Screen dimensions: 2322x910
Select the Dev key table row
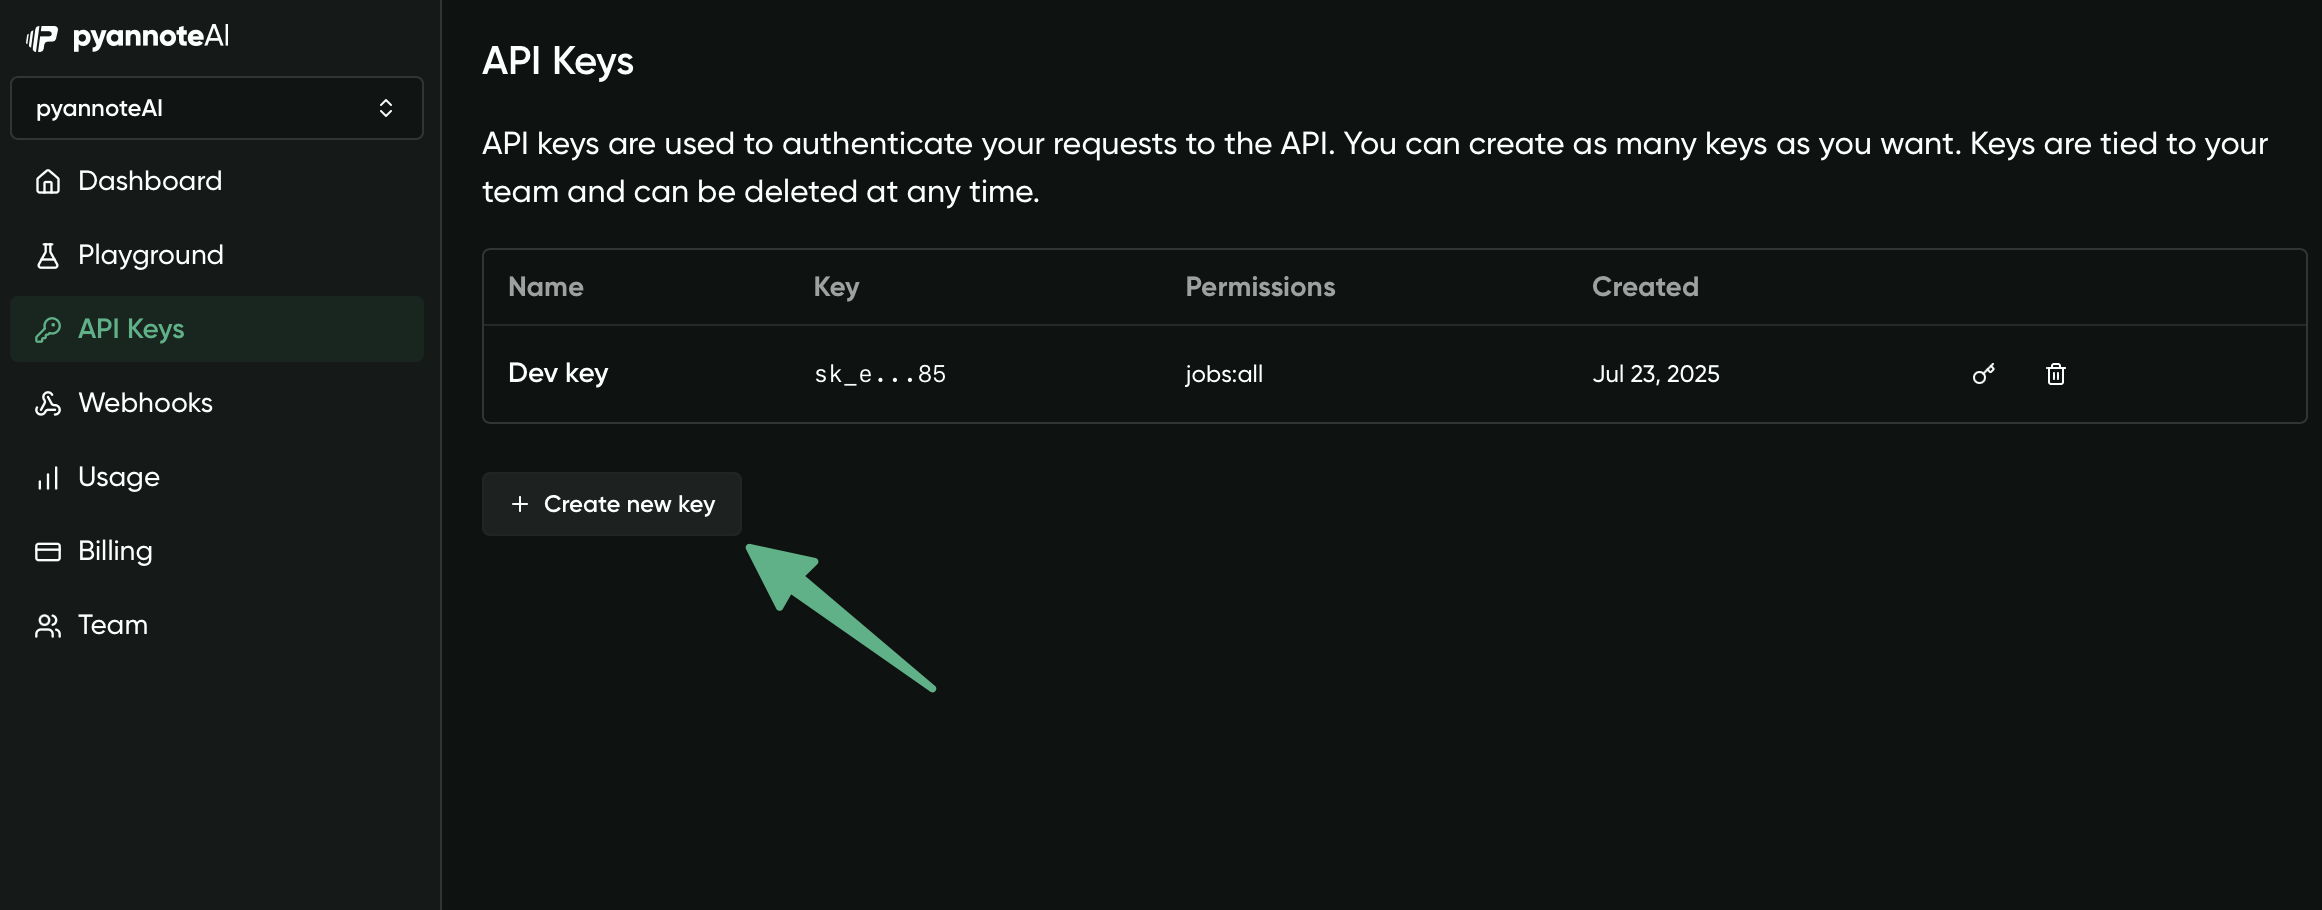coord(1100,374)
